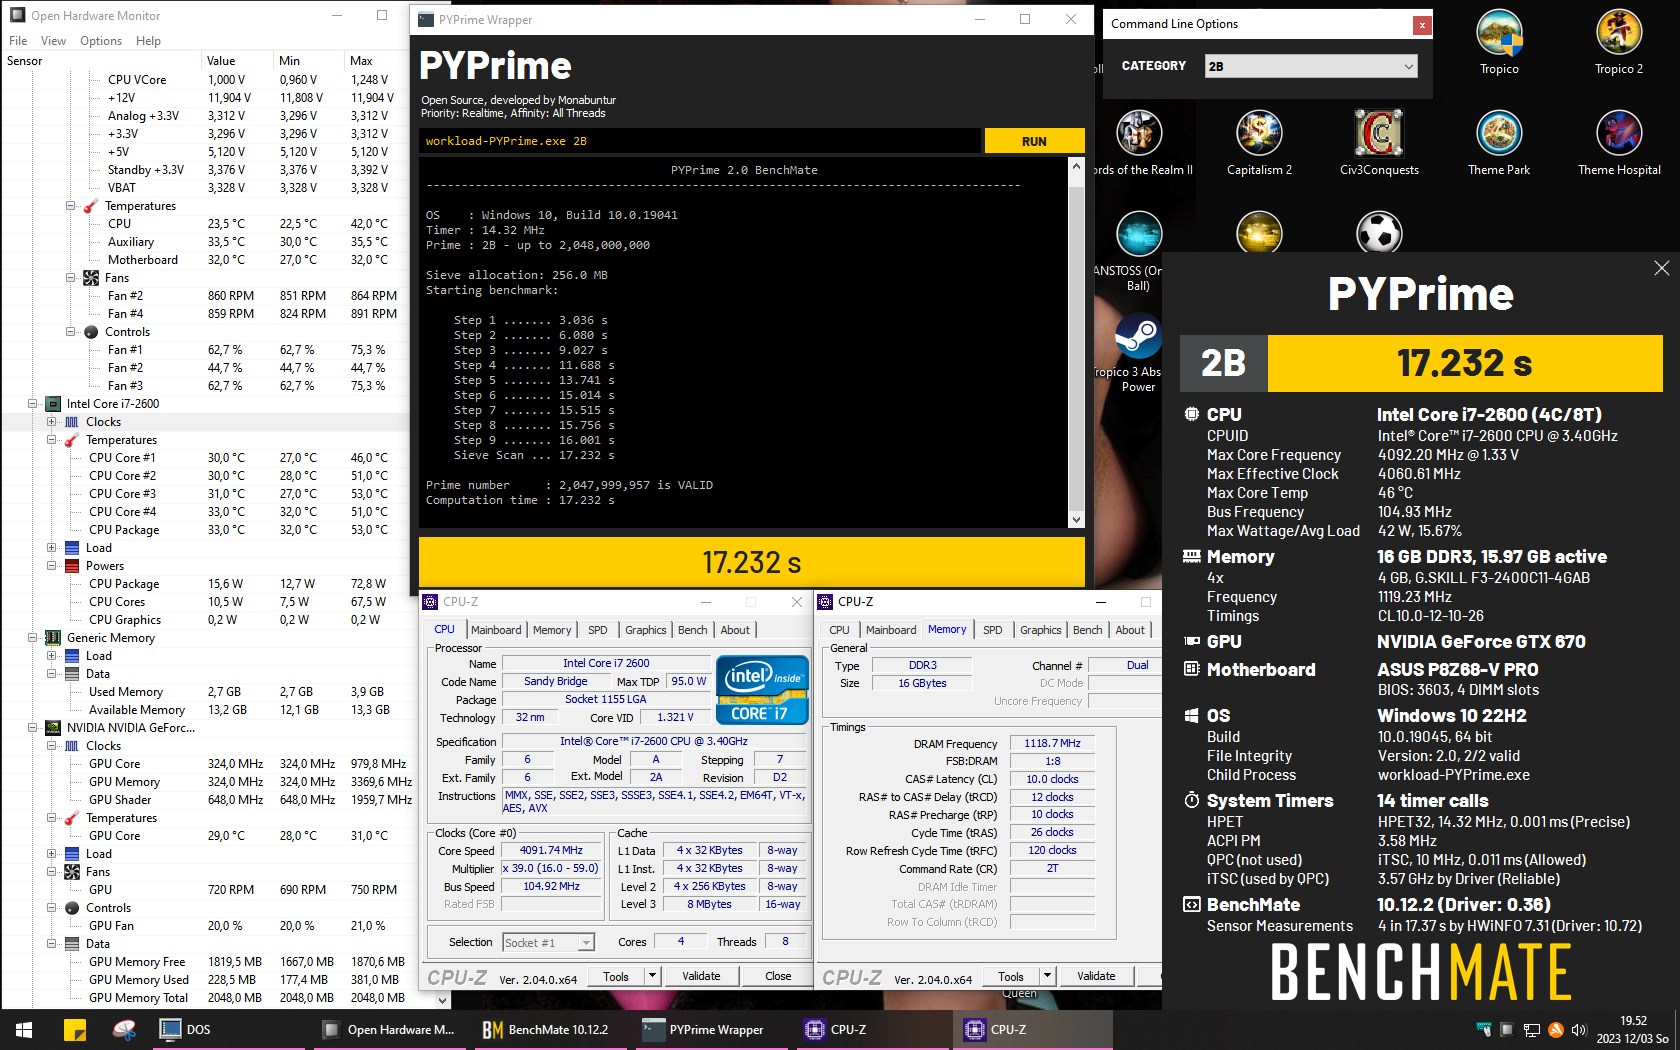Click Tools button in left CPU-Z
Image resolution: width=1680 pixels, height=1050 pixels.
[x=616, y=976]
